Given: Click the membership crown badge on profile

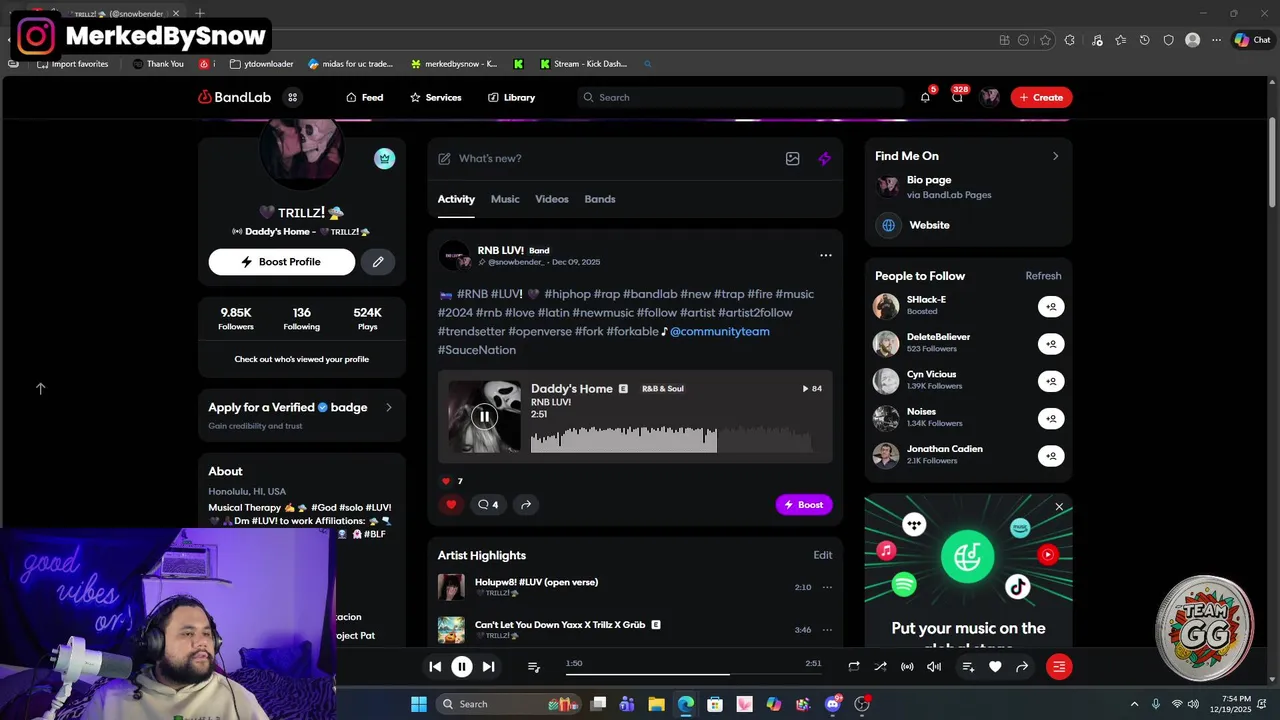Looking at the screenshot, I should pyautogui.click(x=384, y=158).
